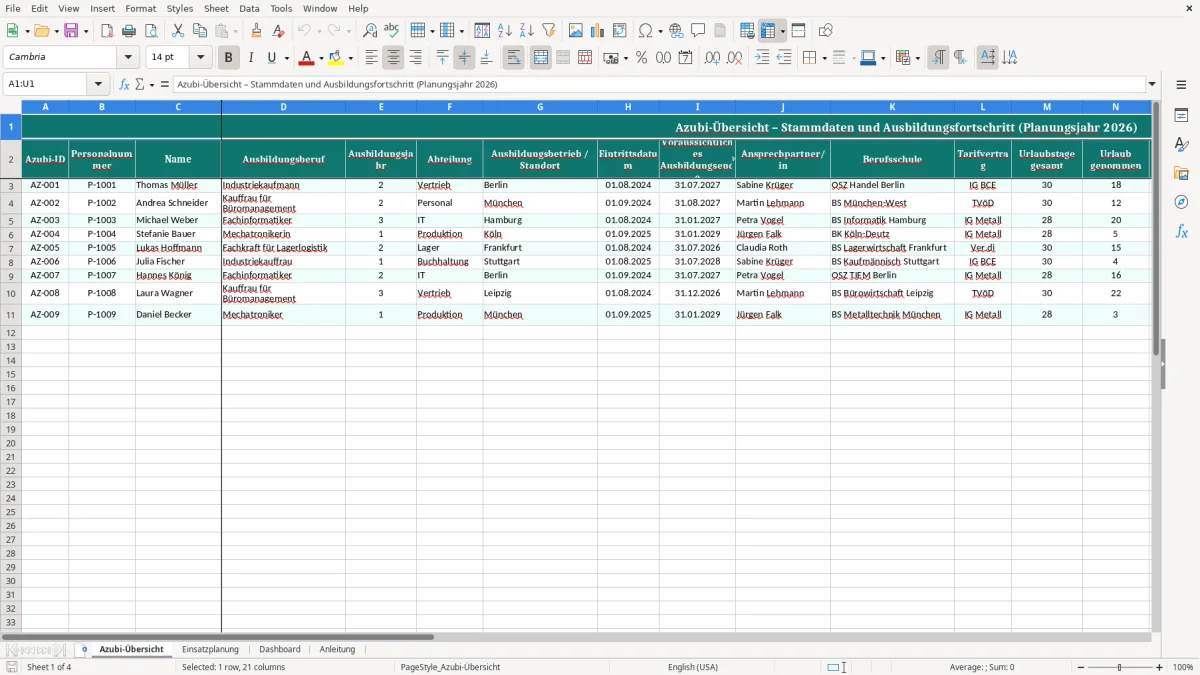
Task: Click the zoom in plus button
Action: [1160, 667]
